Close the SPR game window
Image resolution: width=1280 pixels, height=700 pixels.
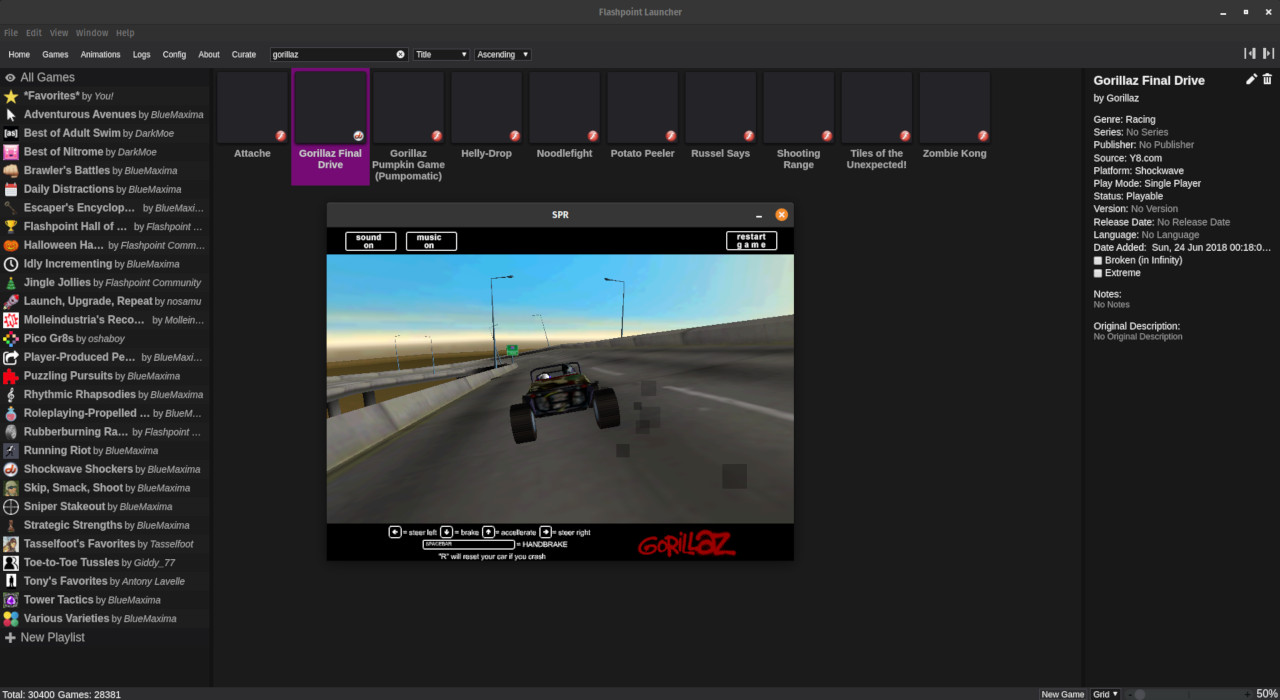[782, 214]
